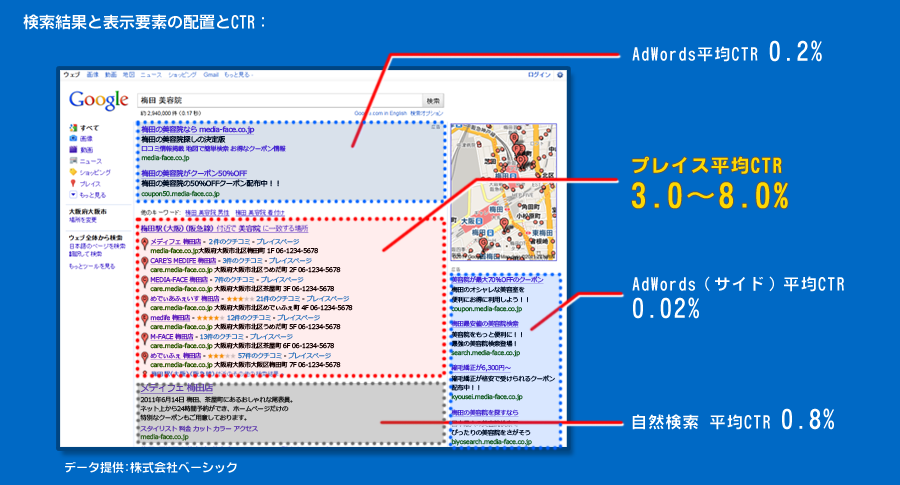
Task: Select the すべて filter icon in sidebar
Action: pos(73,127)
